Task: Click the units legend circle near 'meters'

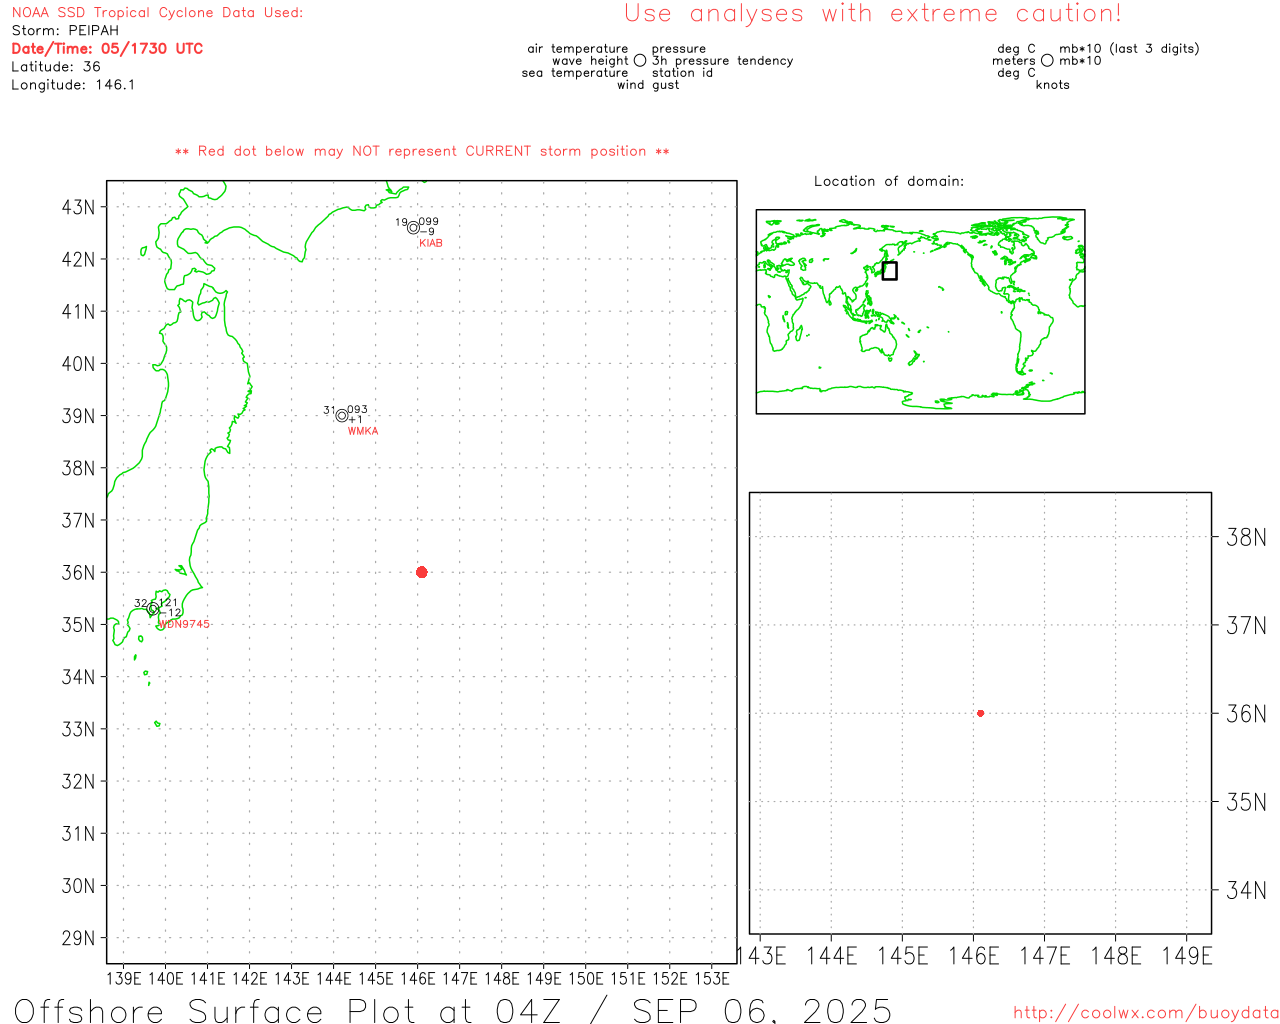Action: tap(1047, 61)
